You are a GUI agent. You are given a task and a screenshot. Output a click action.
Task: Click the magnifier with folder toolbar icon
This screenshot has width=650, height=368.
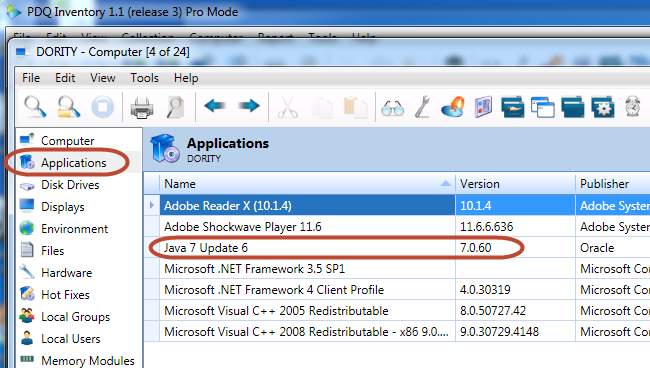(68, 107)
